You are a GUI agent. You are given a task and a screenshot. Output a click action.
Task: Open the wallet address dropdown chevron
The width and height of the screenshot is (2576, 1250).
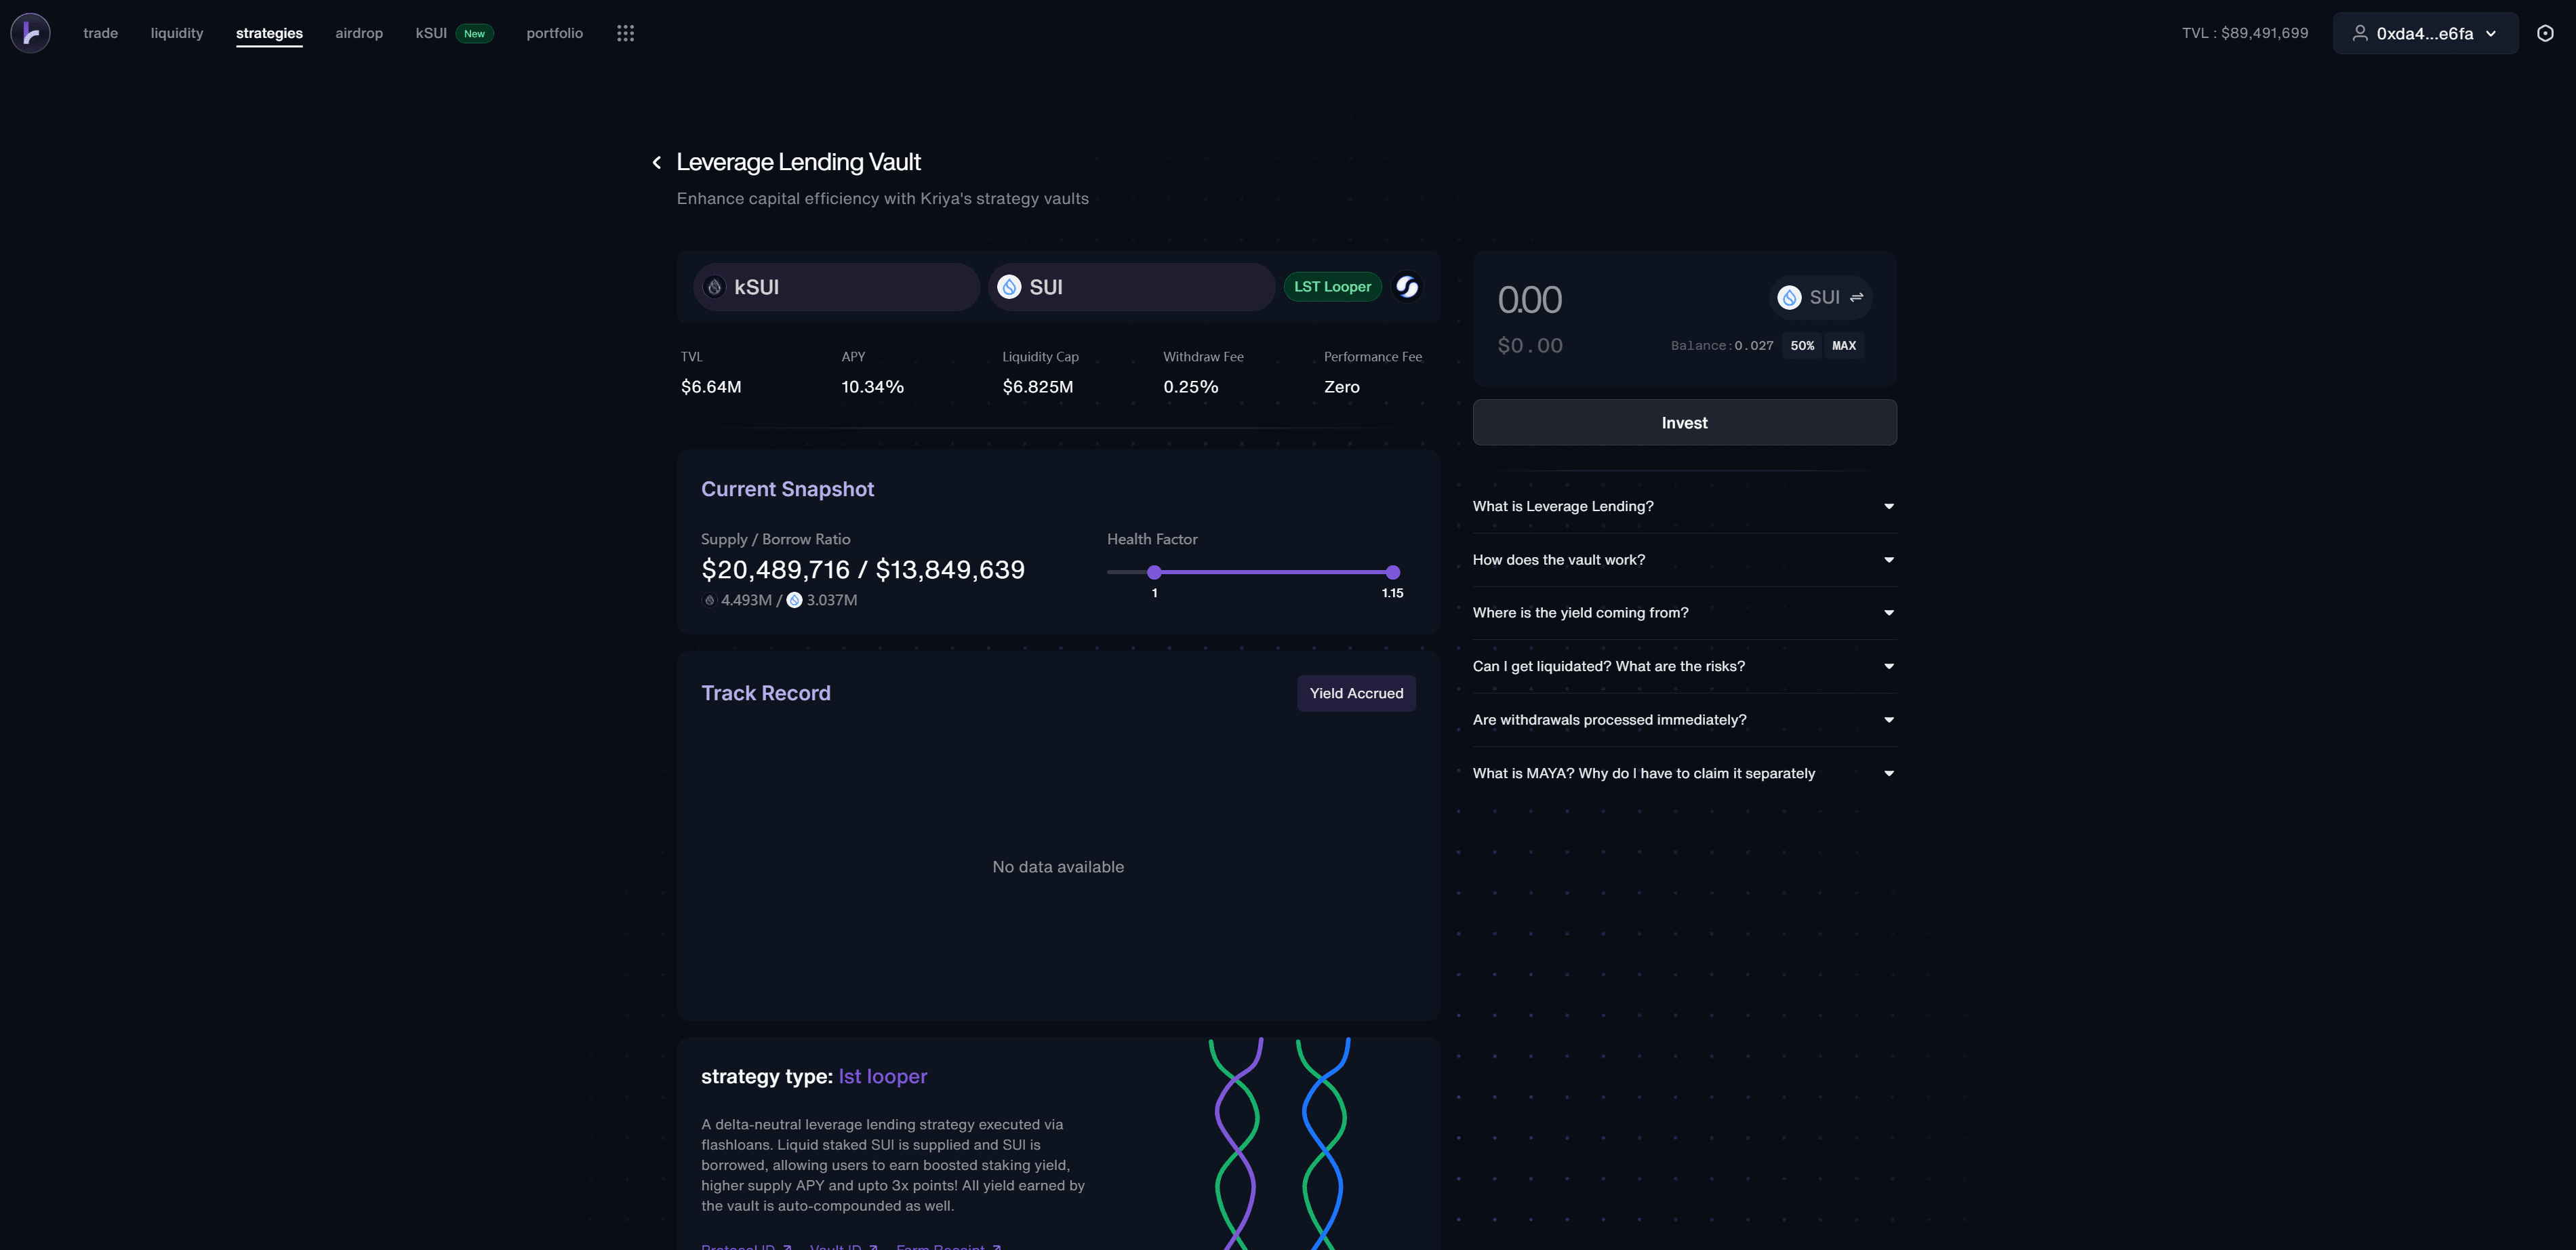(2491, 33)
